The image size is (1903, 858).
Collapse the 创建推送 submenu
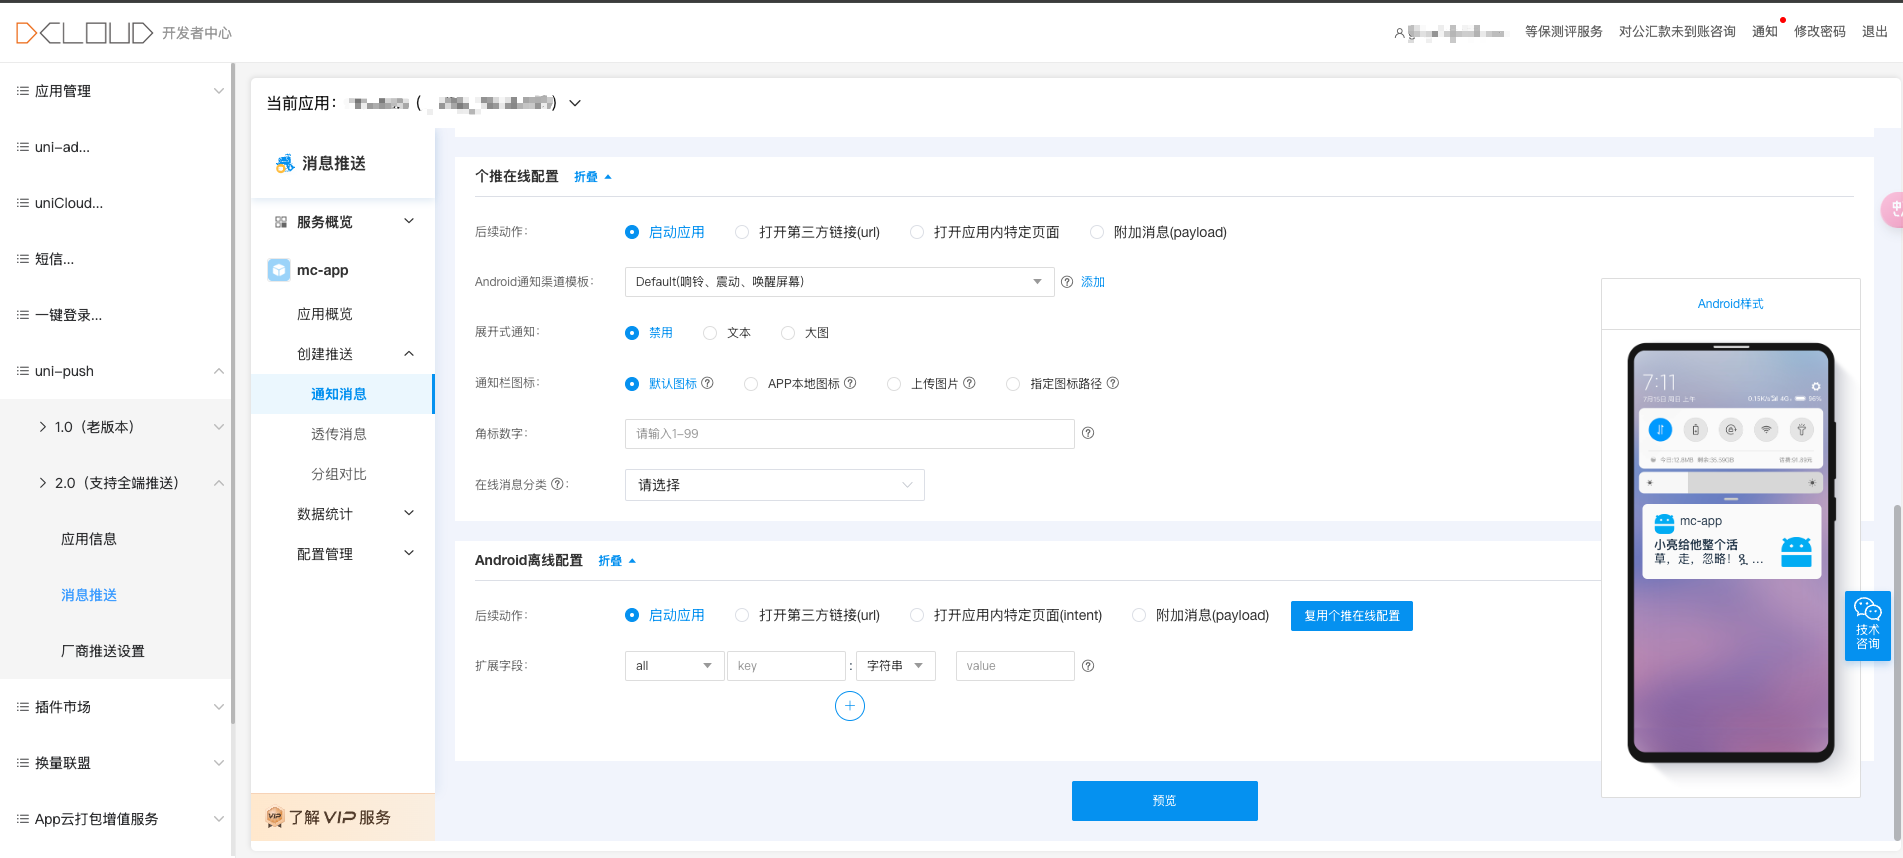click(x=409, y=354)
